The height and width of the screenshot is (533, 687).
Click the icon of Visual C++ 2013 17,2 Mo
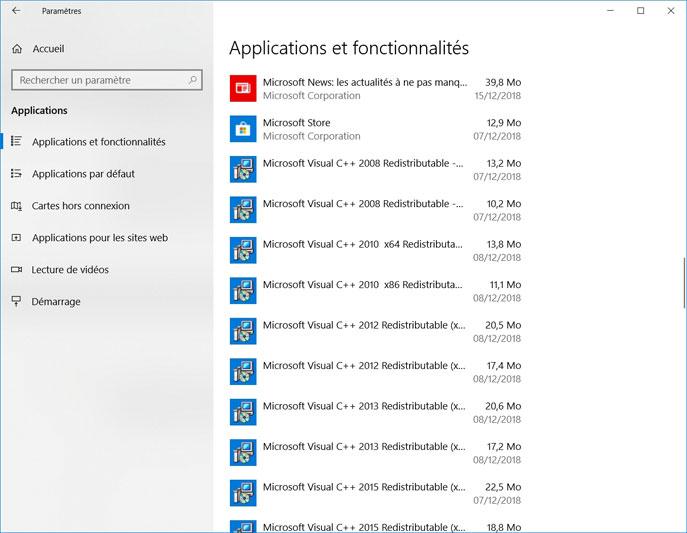pos(243,453)
